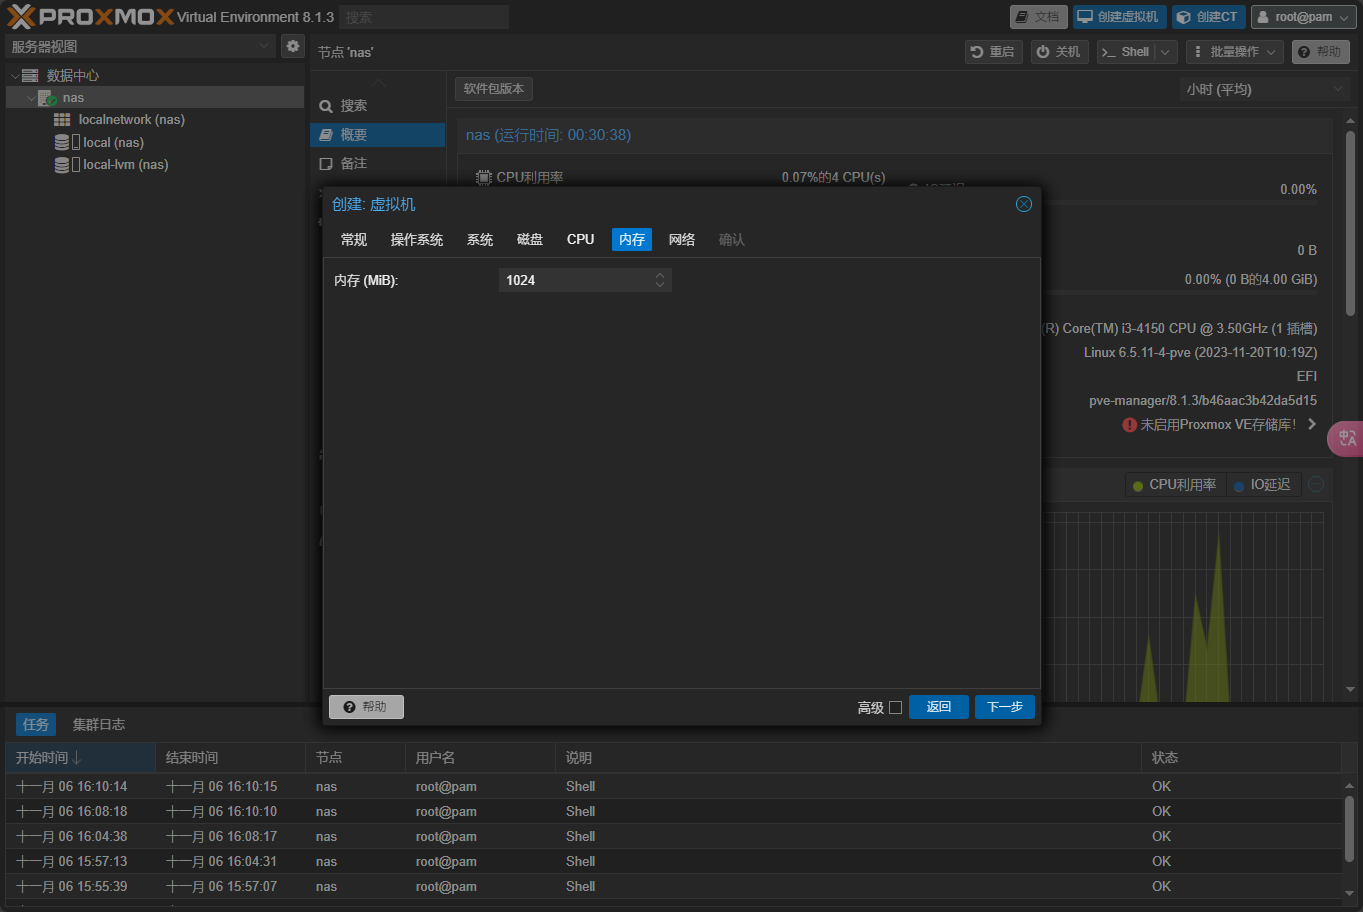Close the Create VM dialog
This screenshot has width=1363, height=912.
click(x=1023, y=204)
